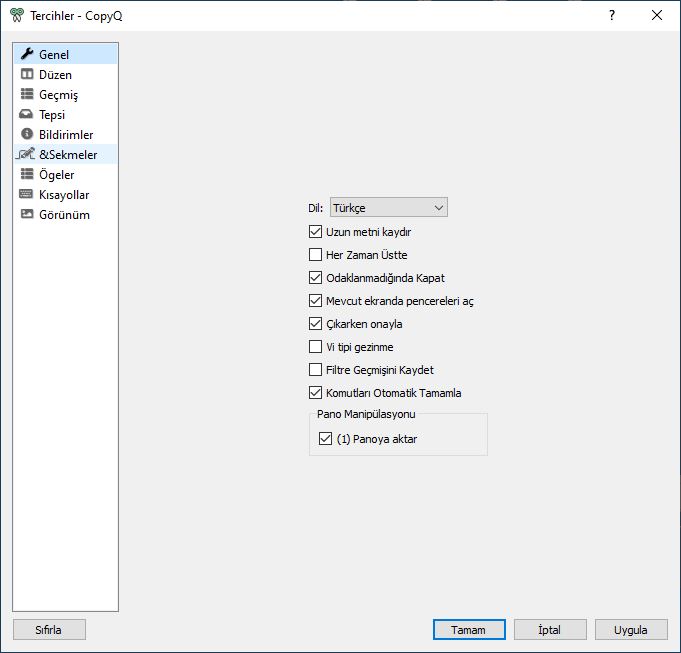The height and width of the screenshot is (653, 681).
Task: Click the wrench icon beside Genel
Action: [27, 54]
